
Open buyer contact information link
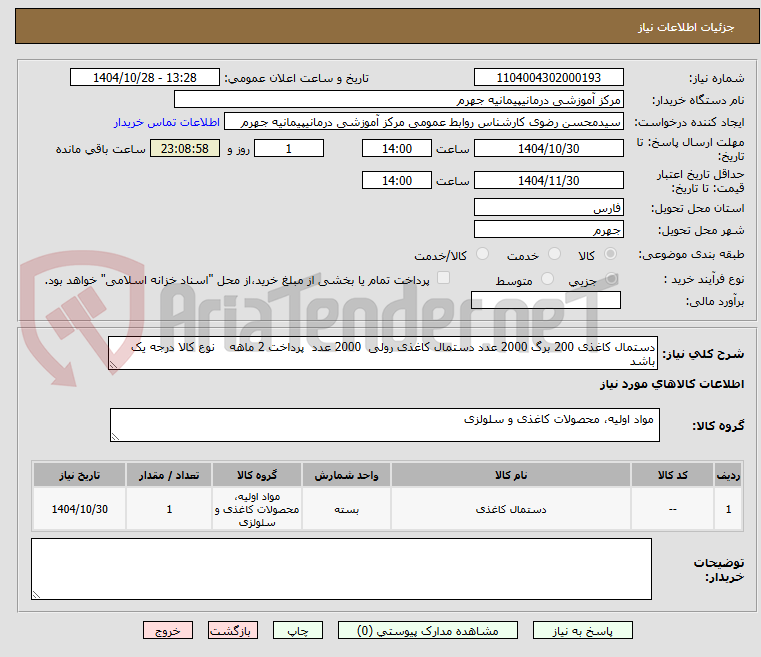(167, 122)
